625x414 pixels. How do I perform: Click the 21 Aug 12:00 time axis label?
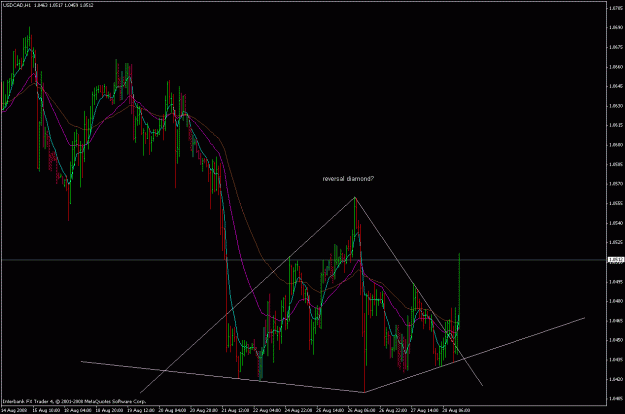click(x=236, y=410)
